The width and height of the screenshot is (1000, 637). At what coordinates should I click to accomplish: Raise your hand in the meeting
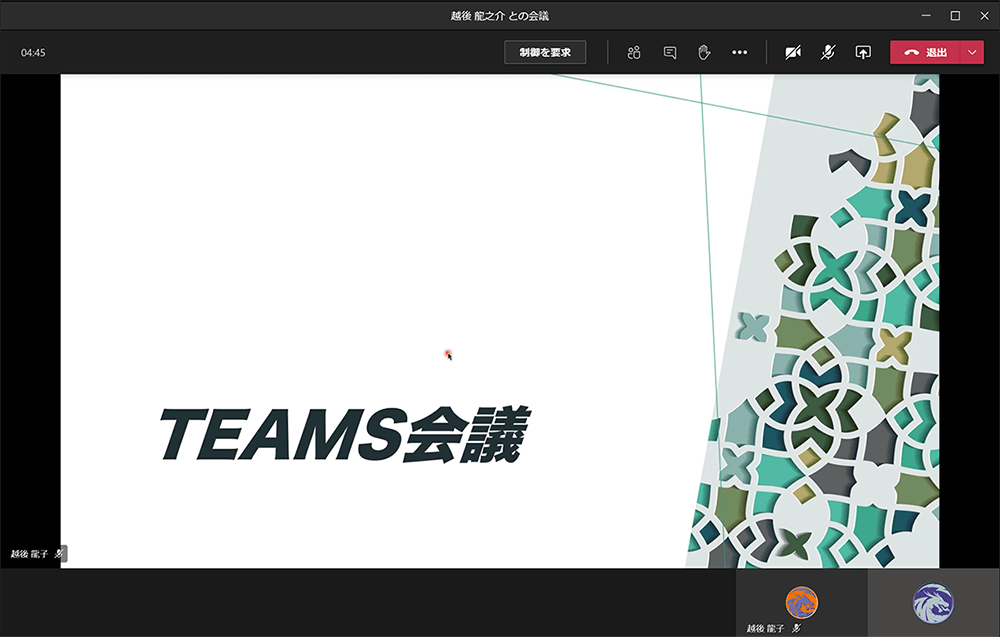pos(703,51)
